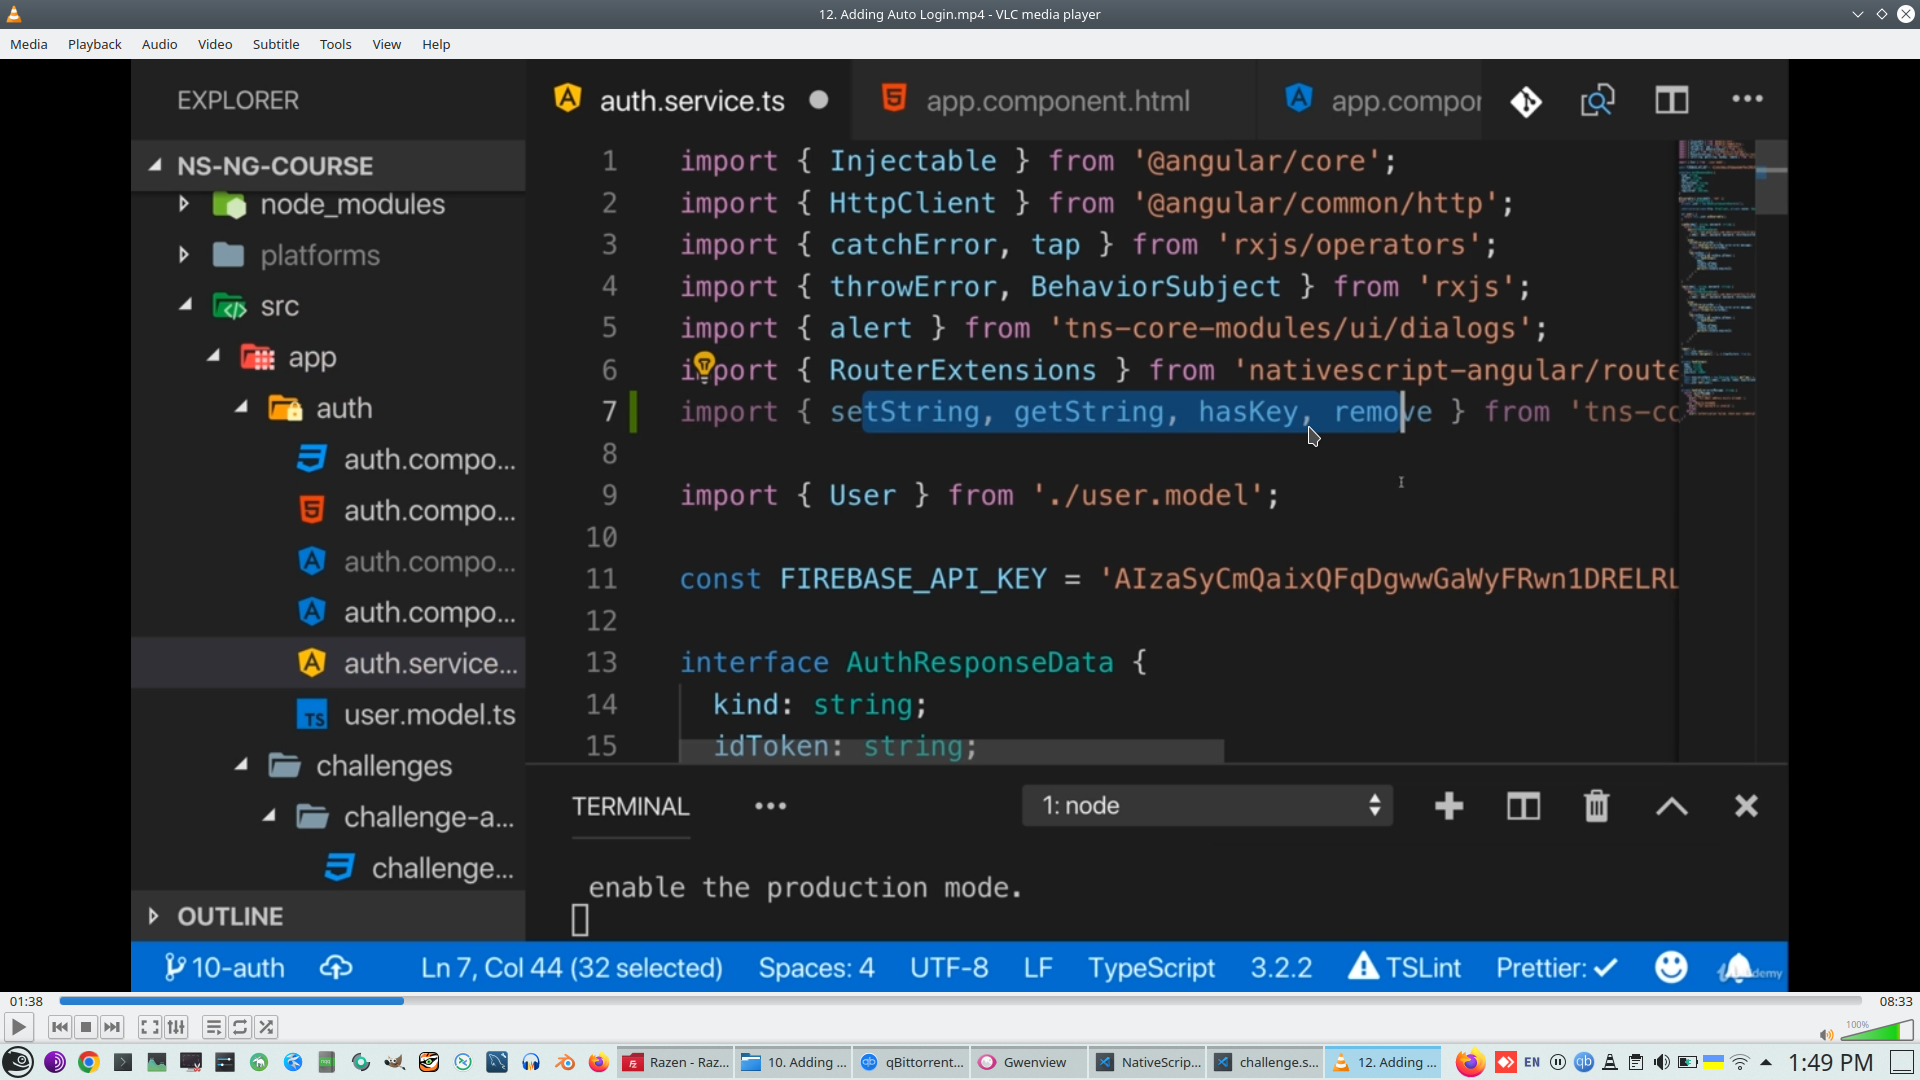Mute audio via the speaker icon

click(x=1826, y=1035)
